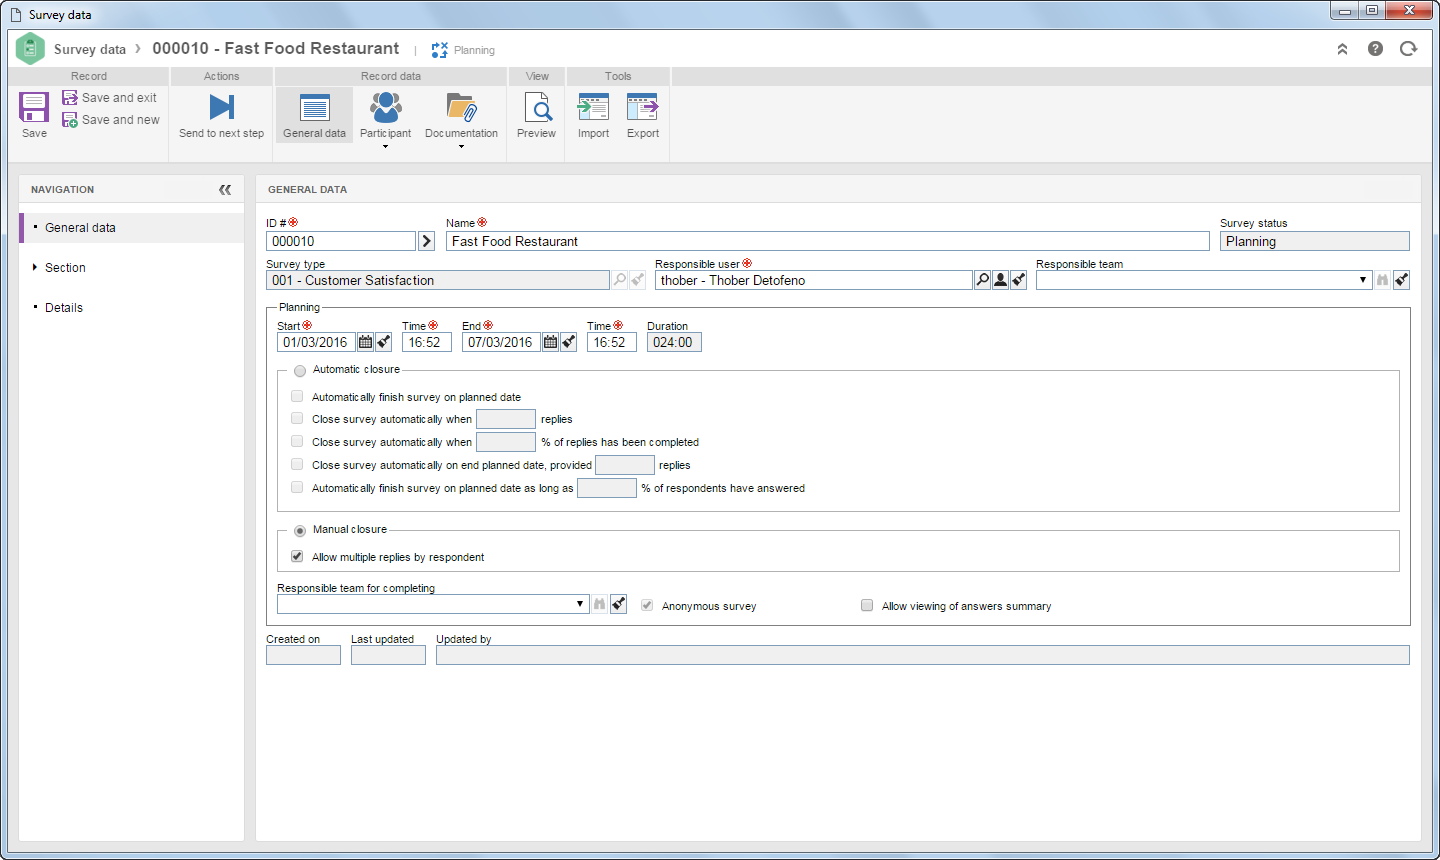Check close on end planned date, provided replies

(297, 464)
